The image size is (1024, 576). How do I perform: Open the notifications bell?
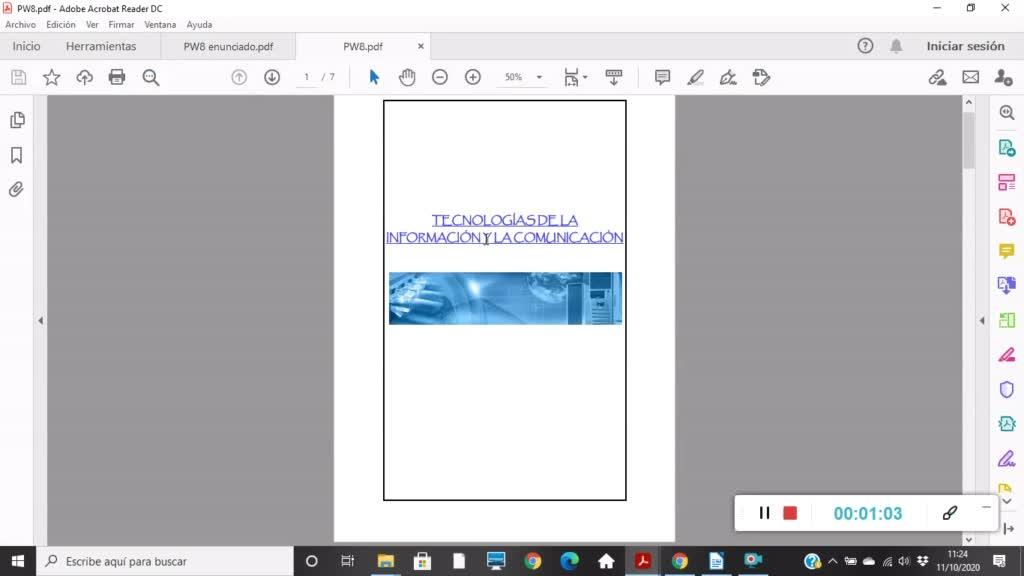pos(896,46)
